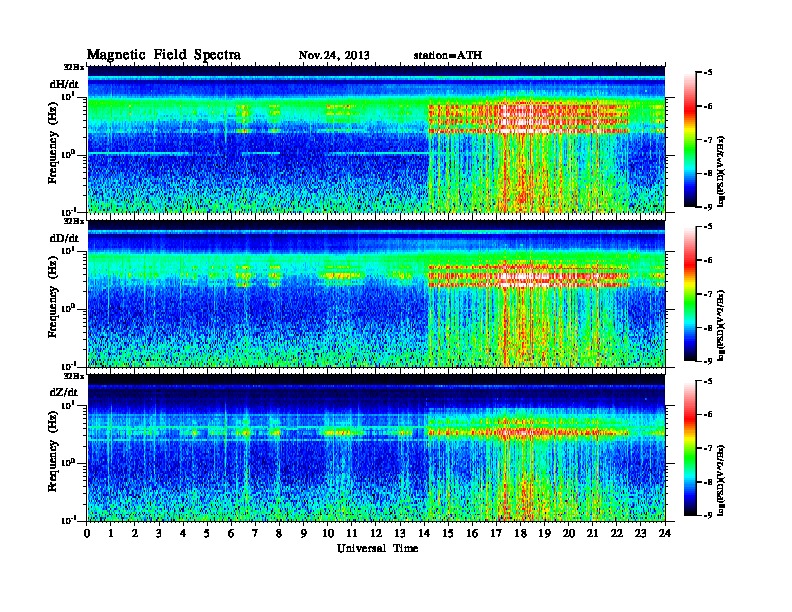Click the color bar beside the dH/dt panel
This screenshot has height=612, width=792.
tap(690, 140)
